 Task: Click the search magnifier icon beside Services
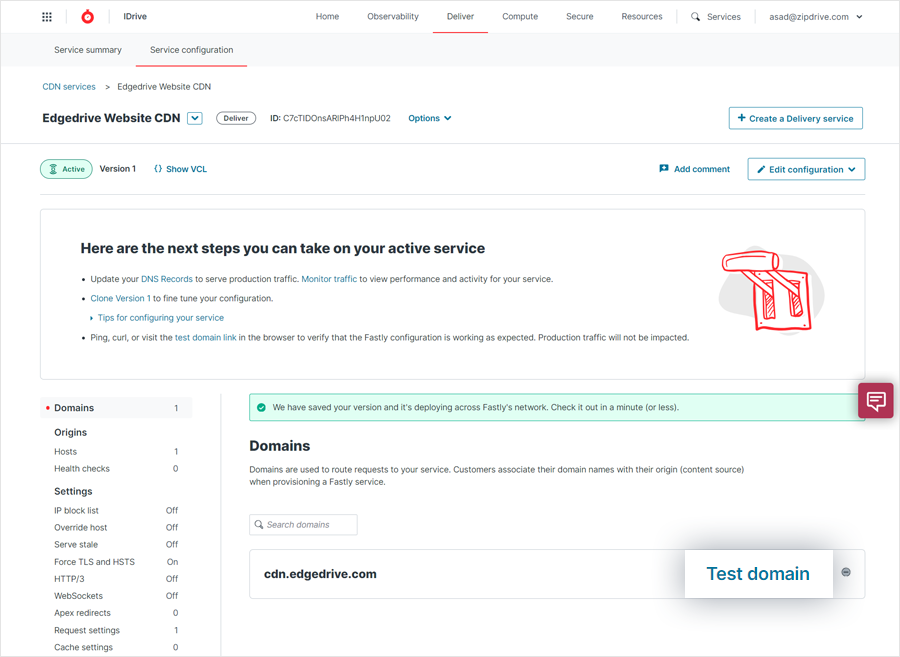click(x=695, y=17)
